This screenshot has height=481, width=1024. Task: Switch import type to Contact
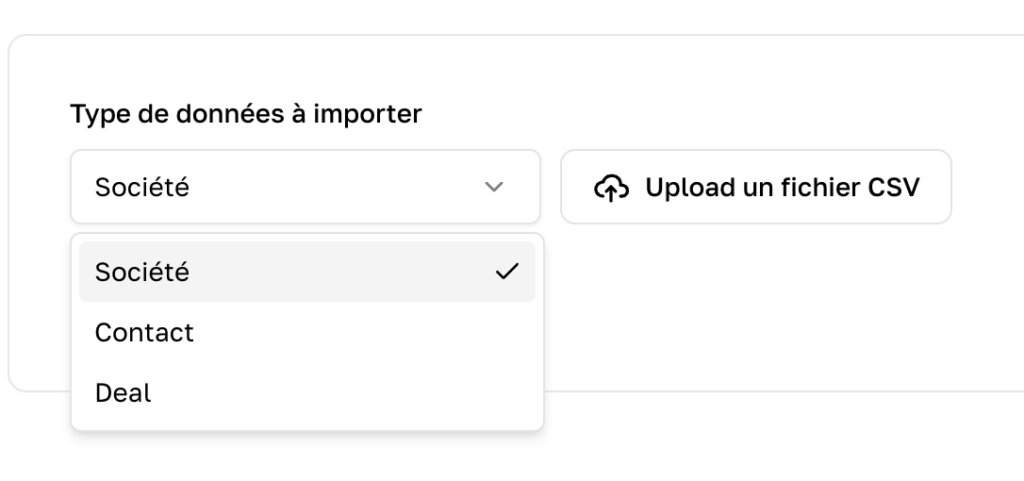144,332
